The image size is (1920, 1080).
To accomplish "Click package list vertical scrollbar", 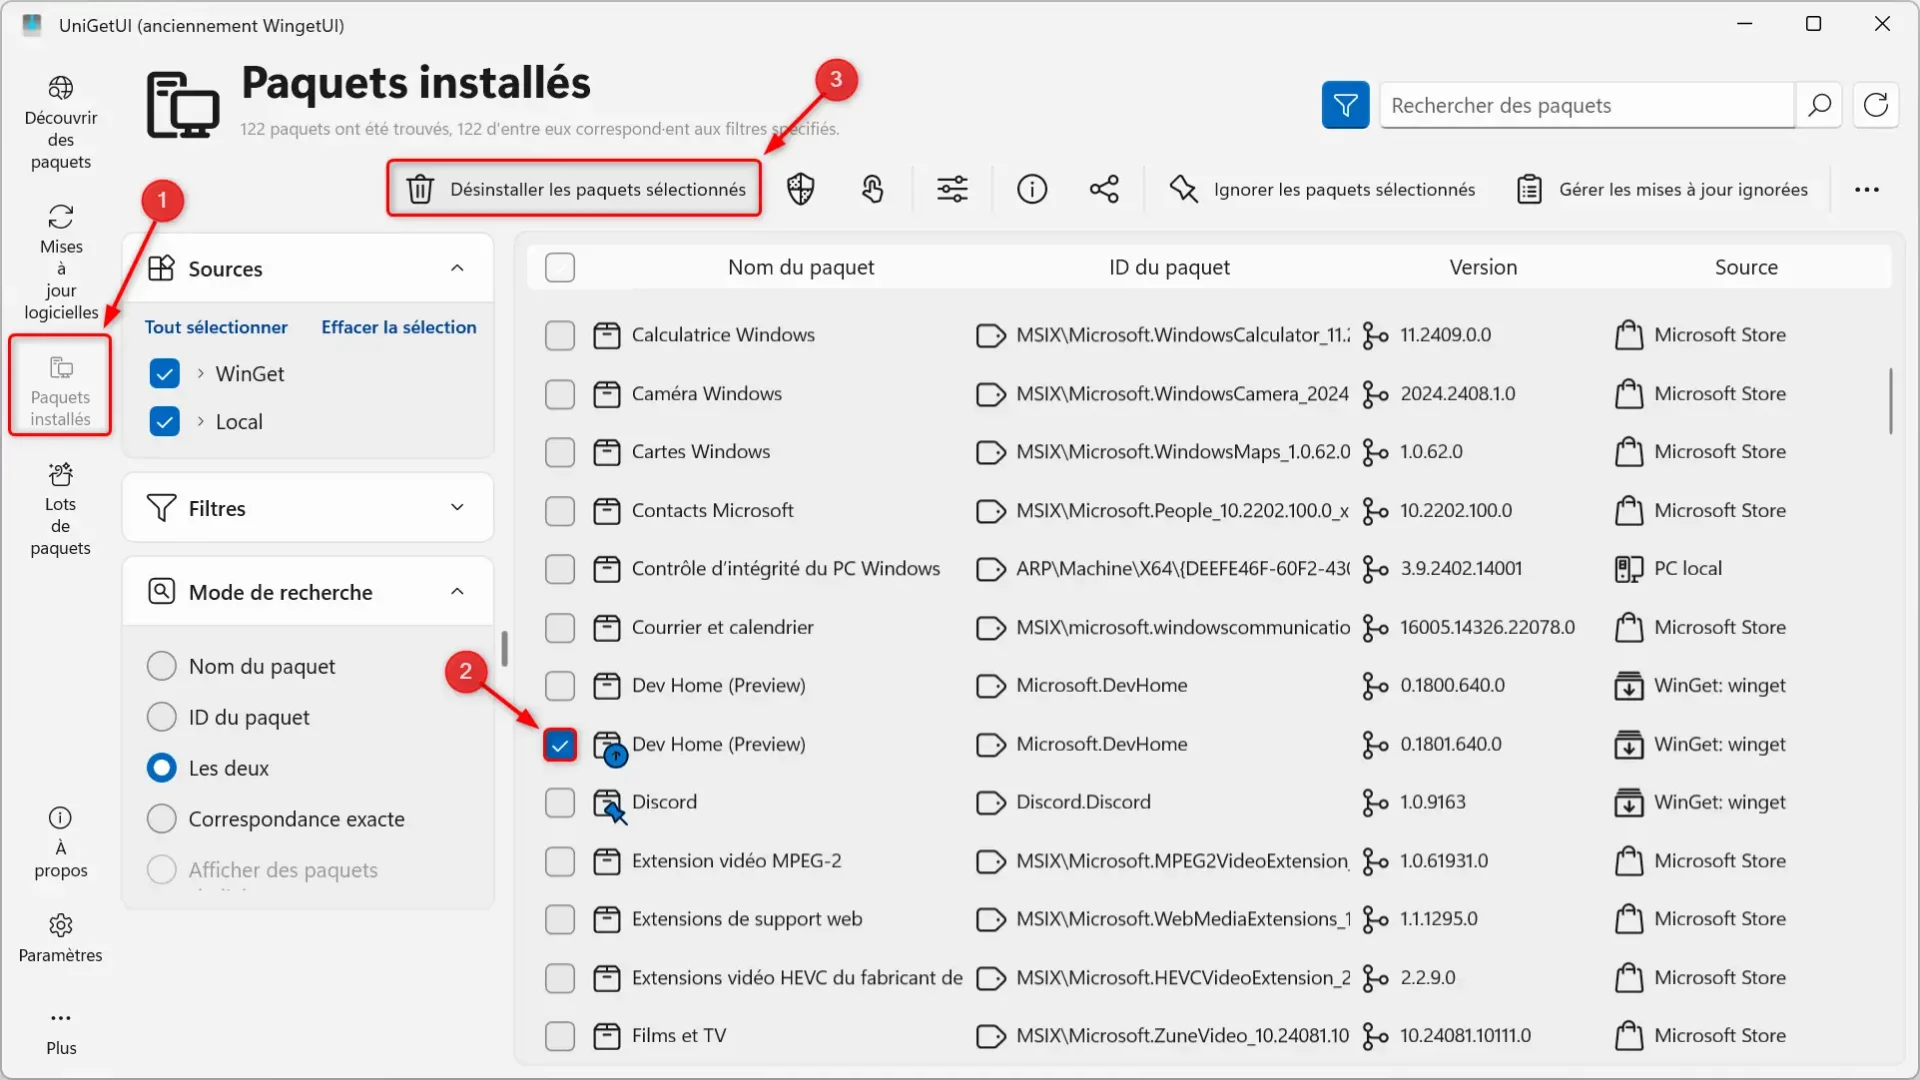I will click(x=1890, y=402).
